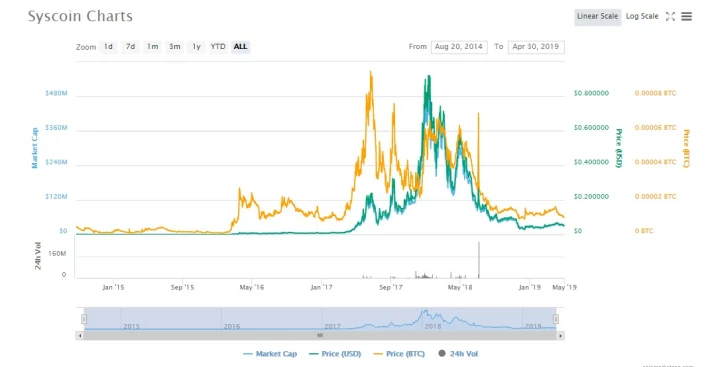Click the Syscoin Charts heading
Viewport: 710px width, 367px height.
[80, 16]
